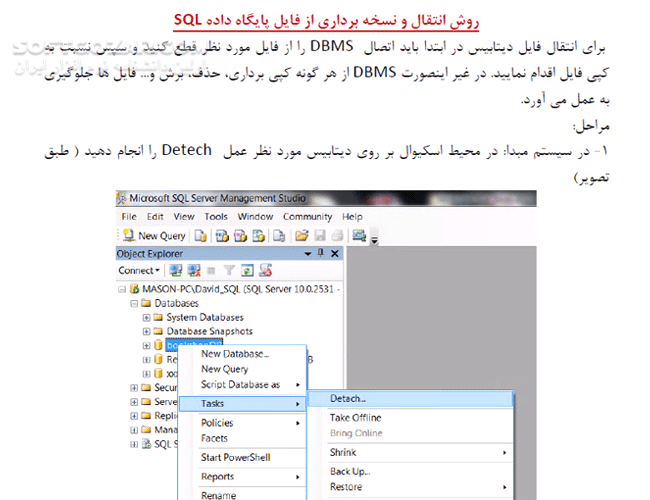Click the Analysis Services DMX Query icon
The image size is (650, 500).
click(240, 236)
